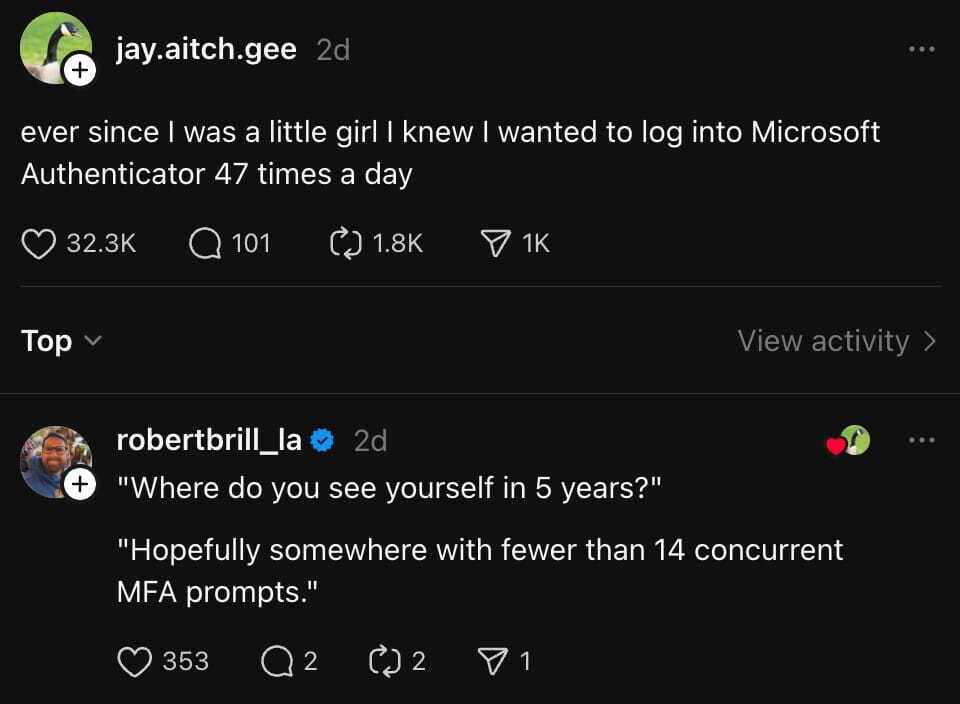Reply to robertbrill_la's comment
This screenshot has height=704, width=960.
click(x=275, y=661)
